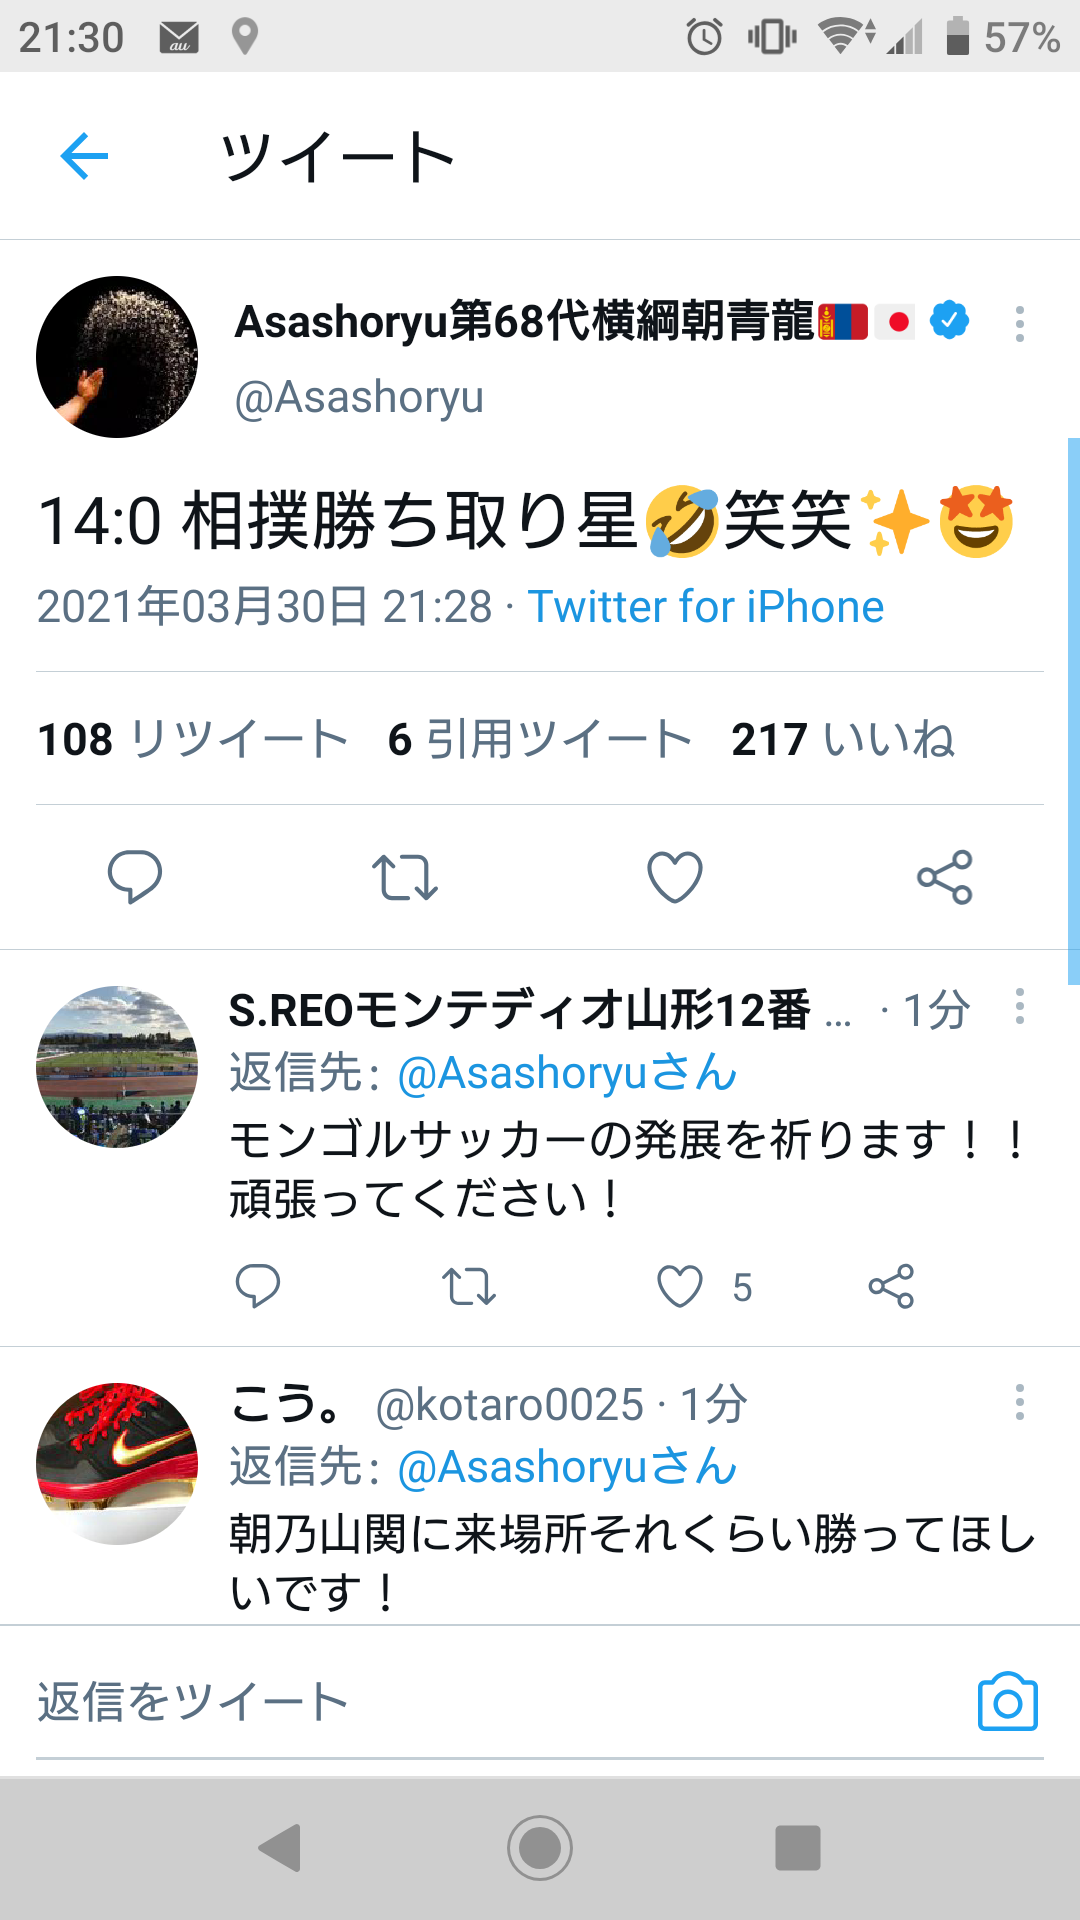Viewport: 1080px width, 1920px height.
Task: Tap the back arrow in header
Action: click(84, 156)
